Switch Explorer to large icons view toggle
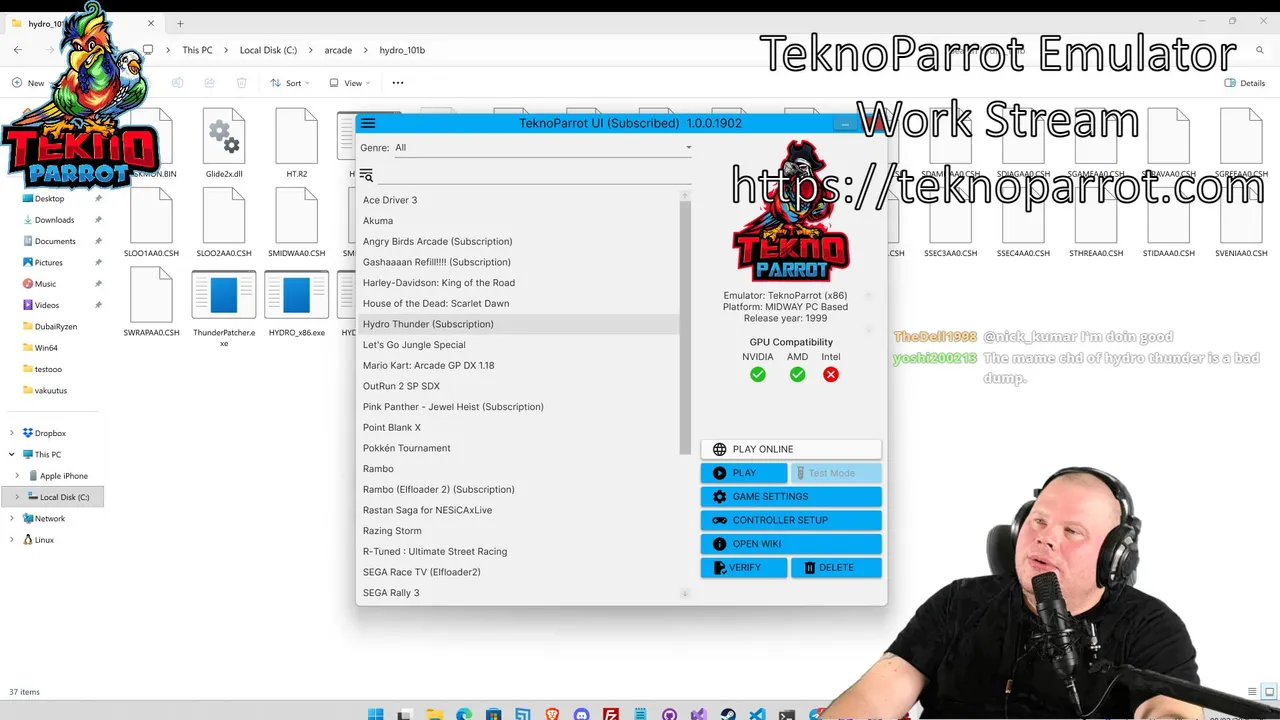 pyautogui.click(x=1267, y=692)
